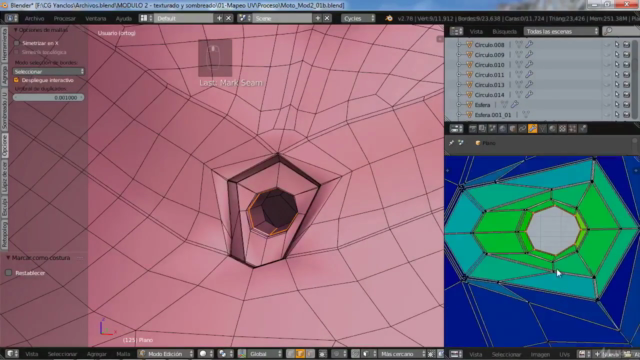
Task: Open the Procesar menu
Action: tap(64, 18)
